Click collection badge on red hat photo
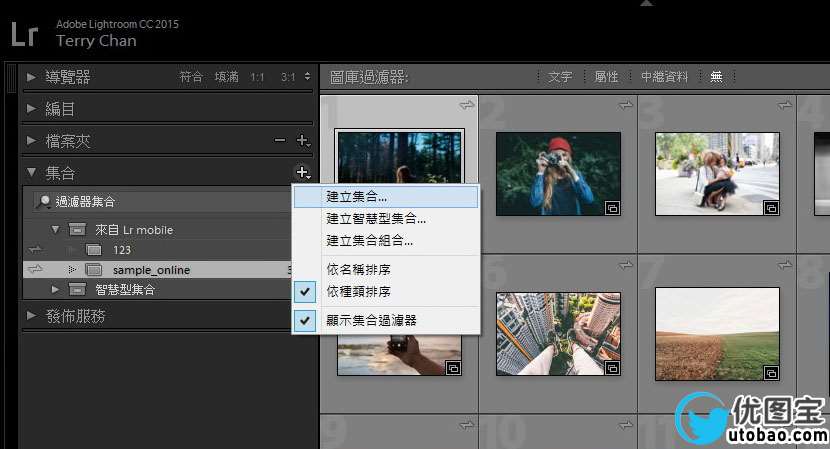This screenshot has width=830, height=449. click(612, 208)
